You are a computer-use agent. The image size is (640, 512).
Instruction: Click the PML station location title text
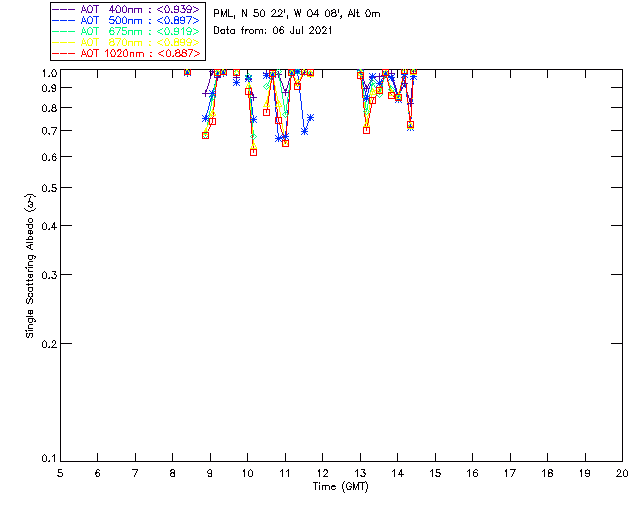(x=297, y=14)
